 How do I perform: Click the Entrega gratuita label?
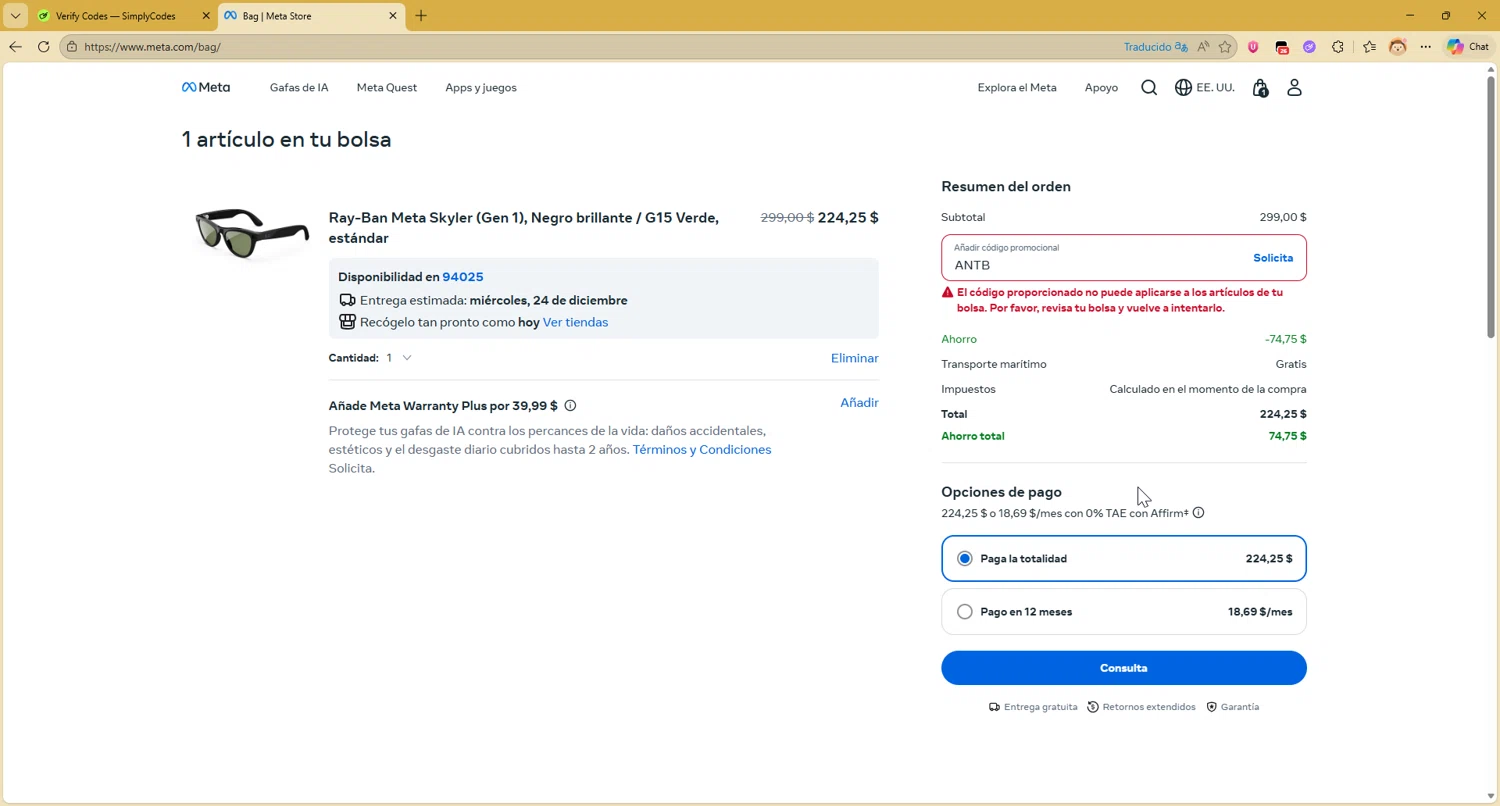tap(1033, 707)
